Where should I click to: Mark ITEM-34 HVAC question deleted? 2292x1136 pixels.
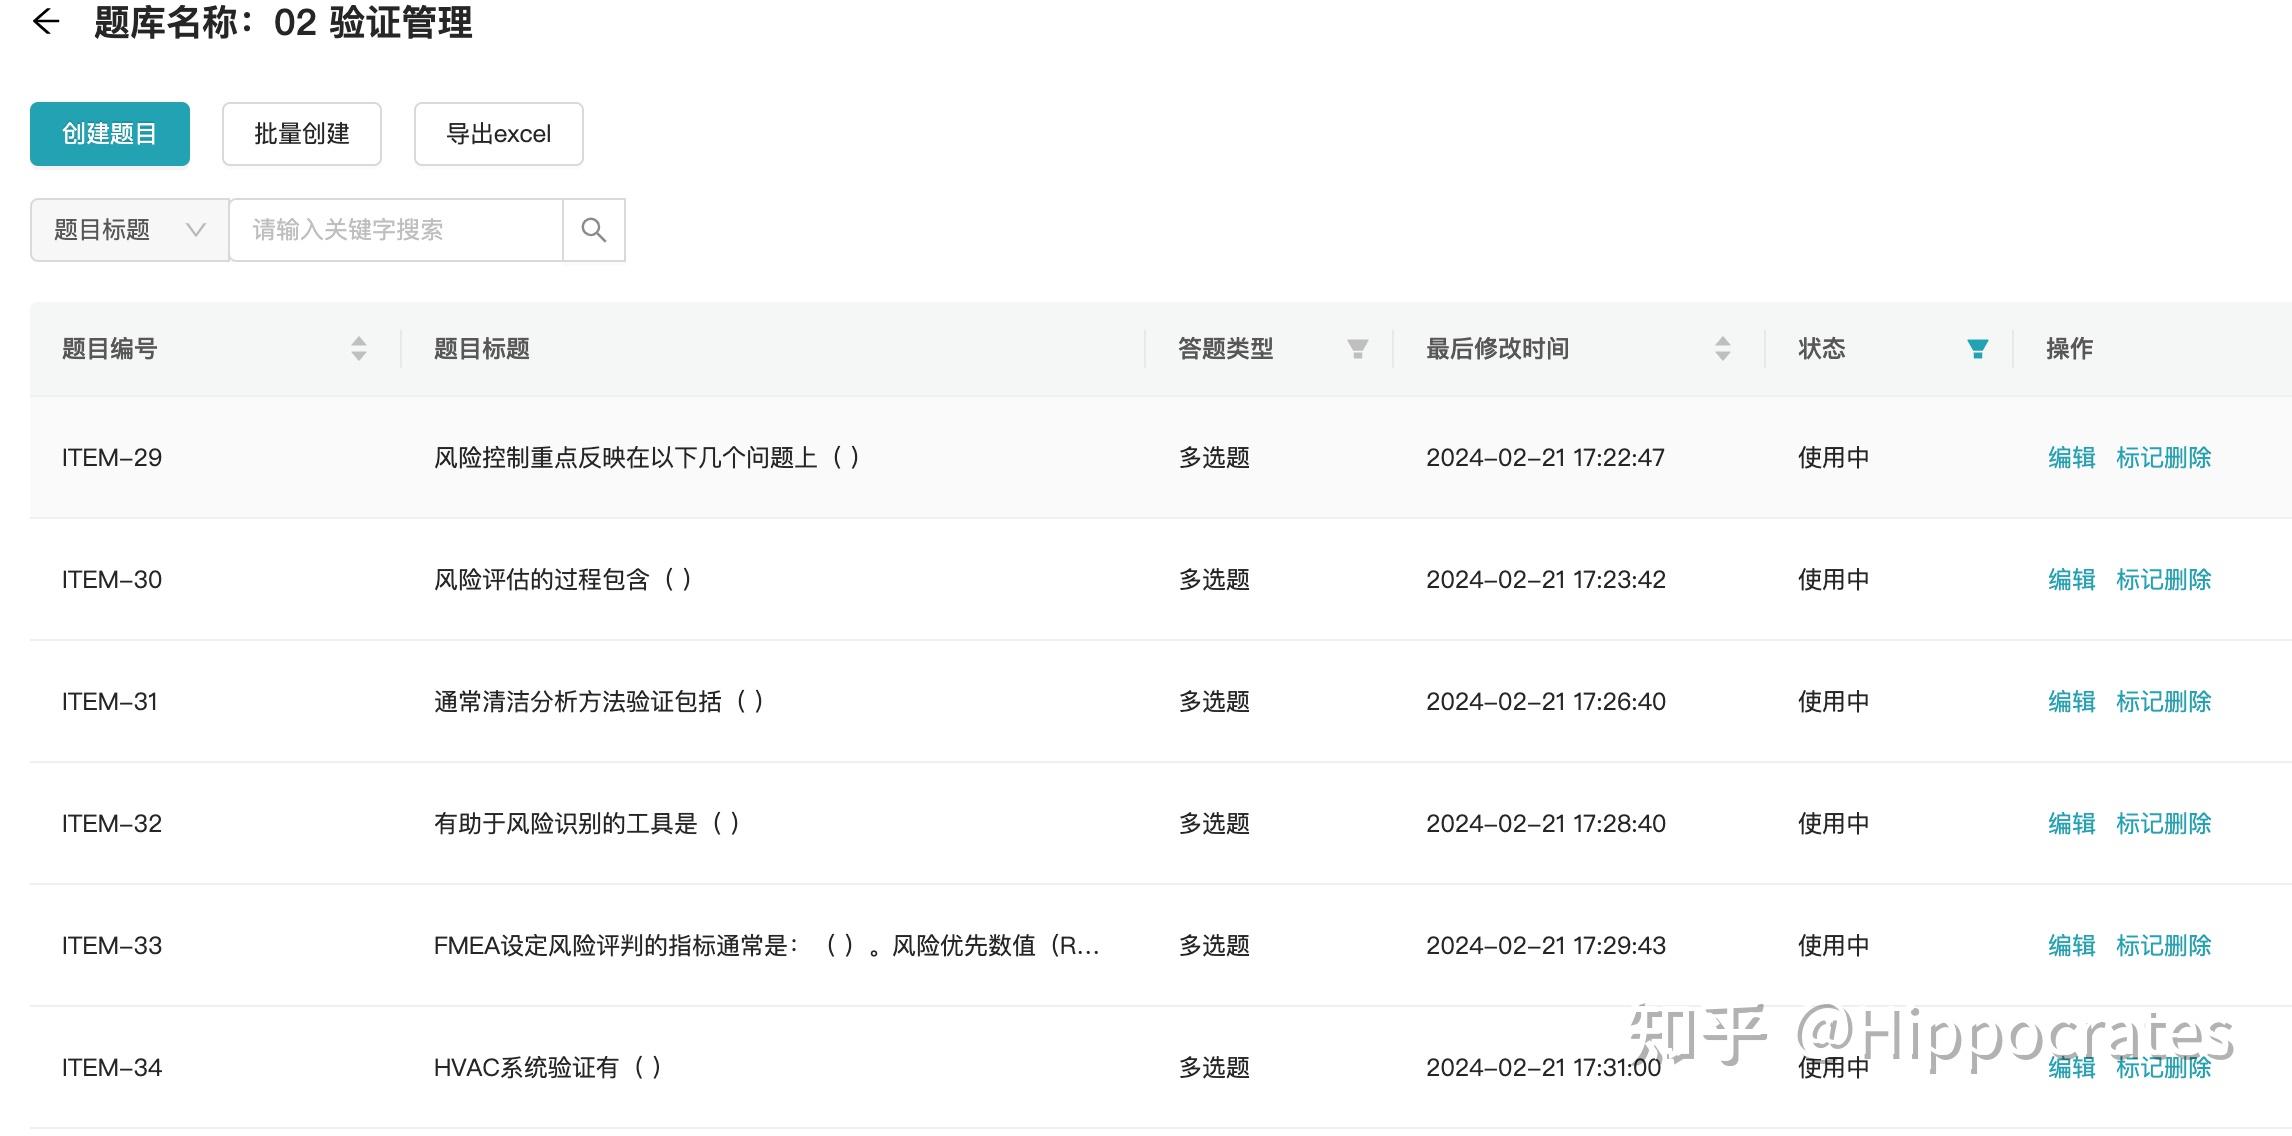pos(2163,1068)
